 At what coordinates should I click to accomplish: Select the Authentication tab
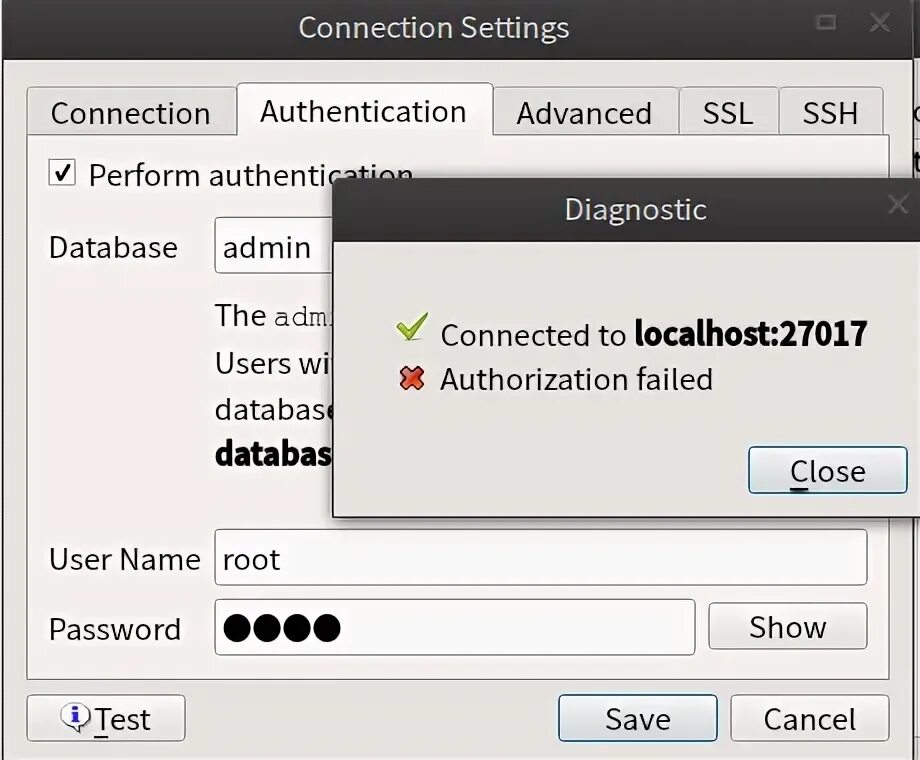364,110
